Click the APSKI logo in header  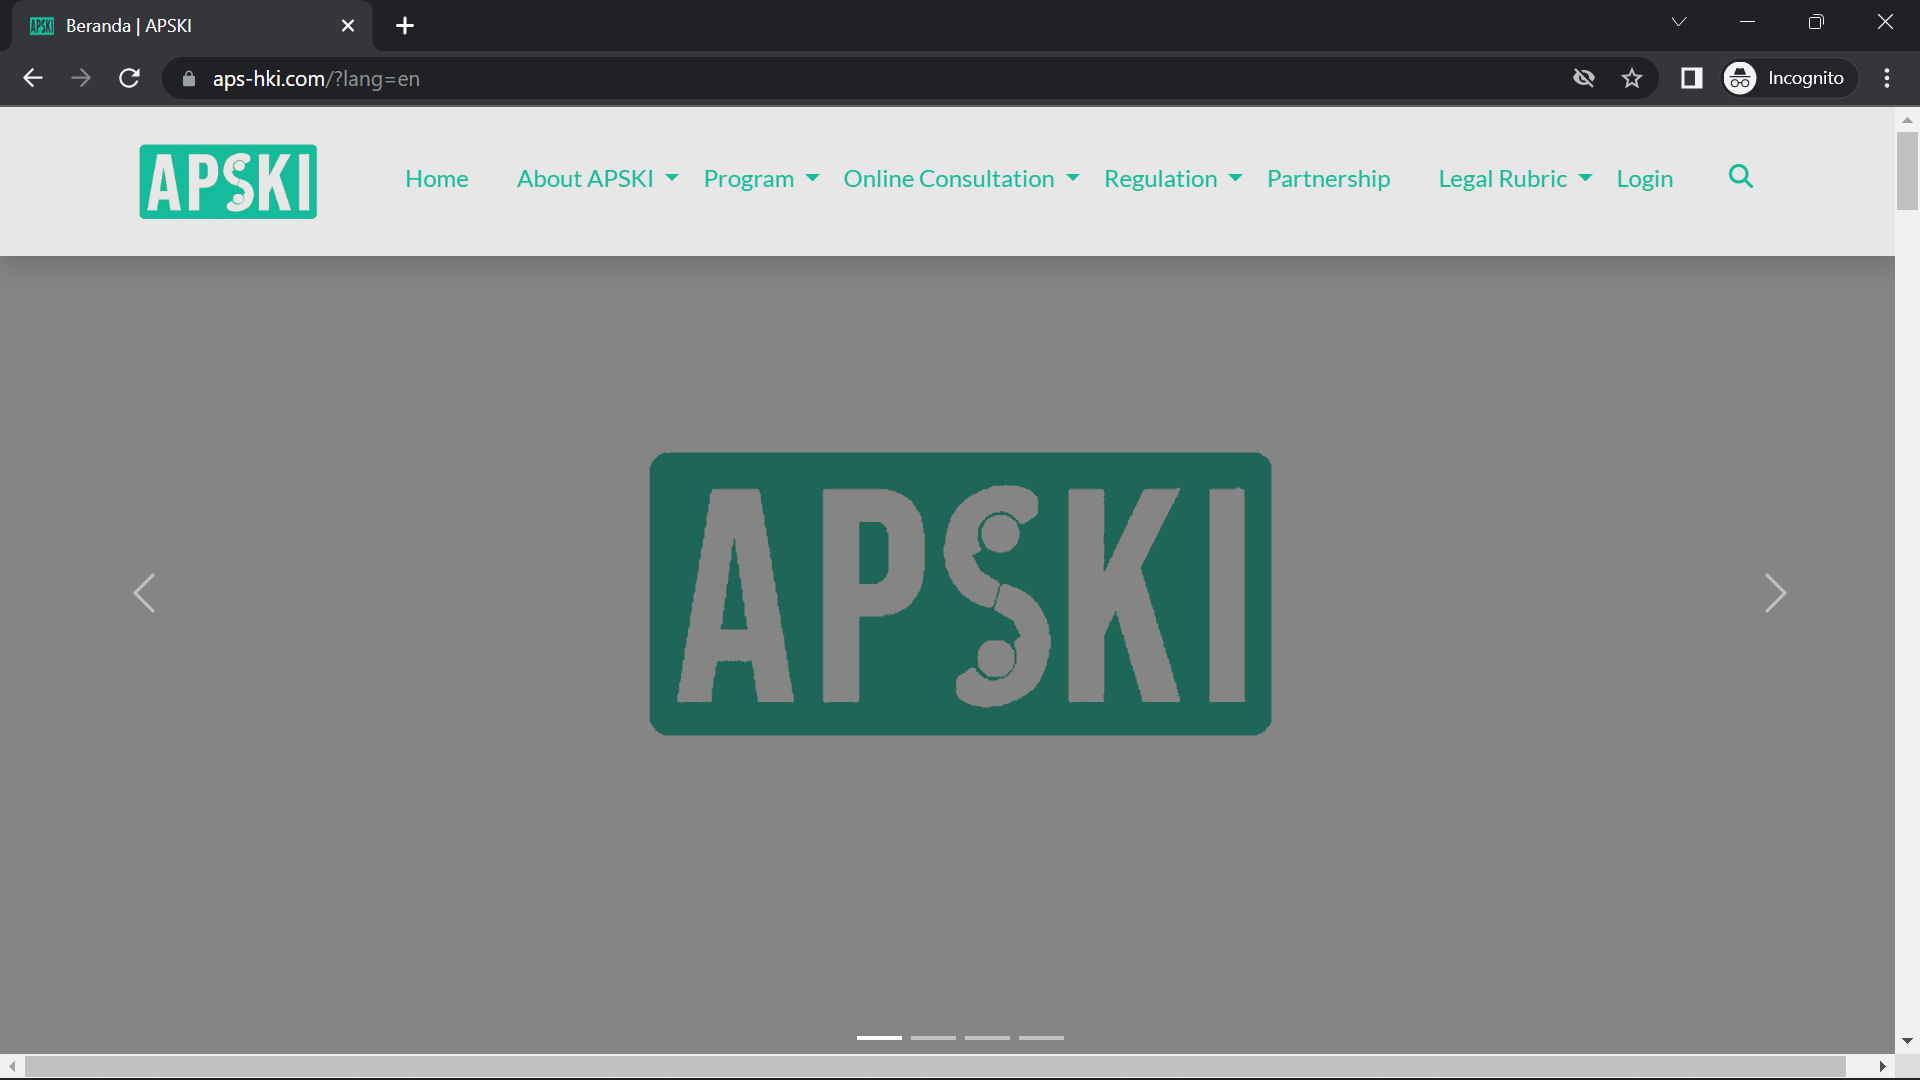pyautogui.click(x=228, y=181)
